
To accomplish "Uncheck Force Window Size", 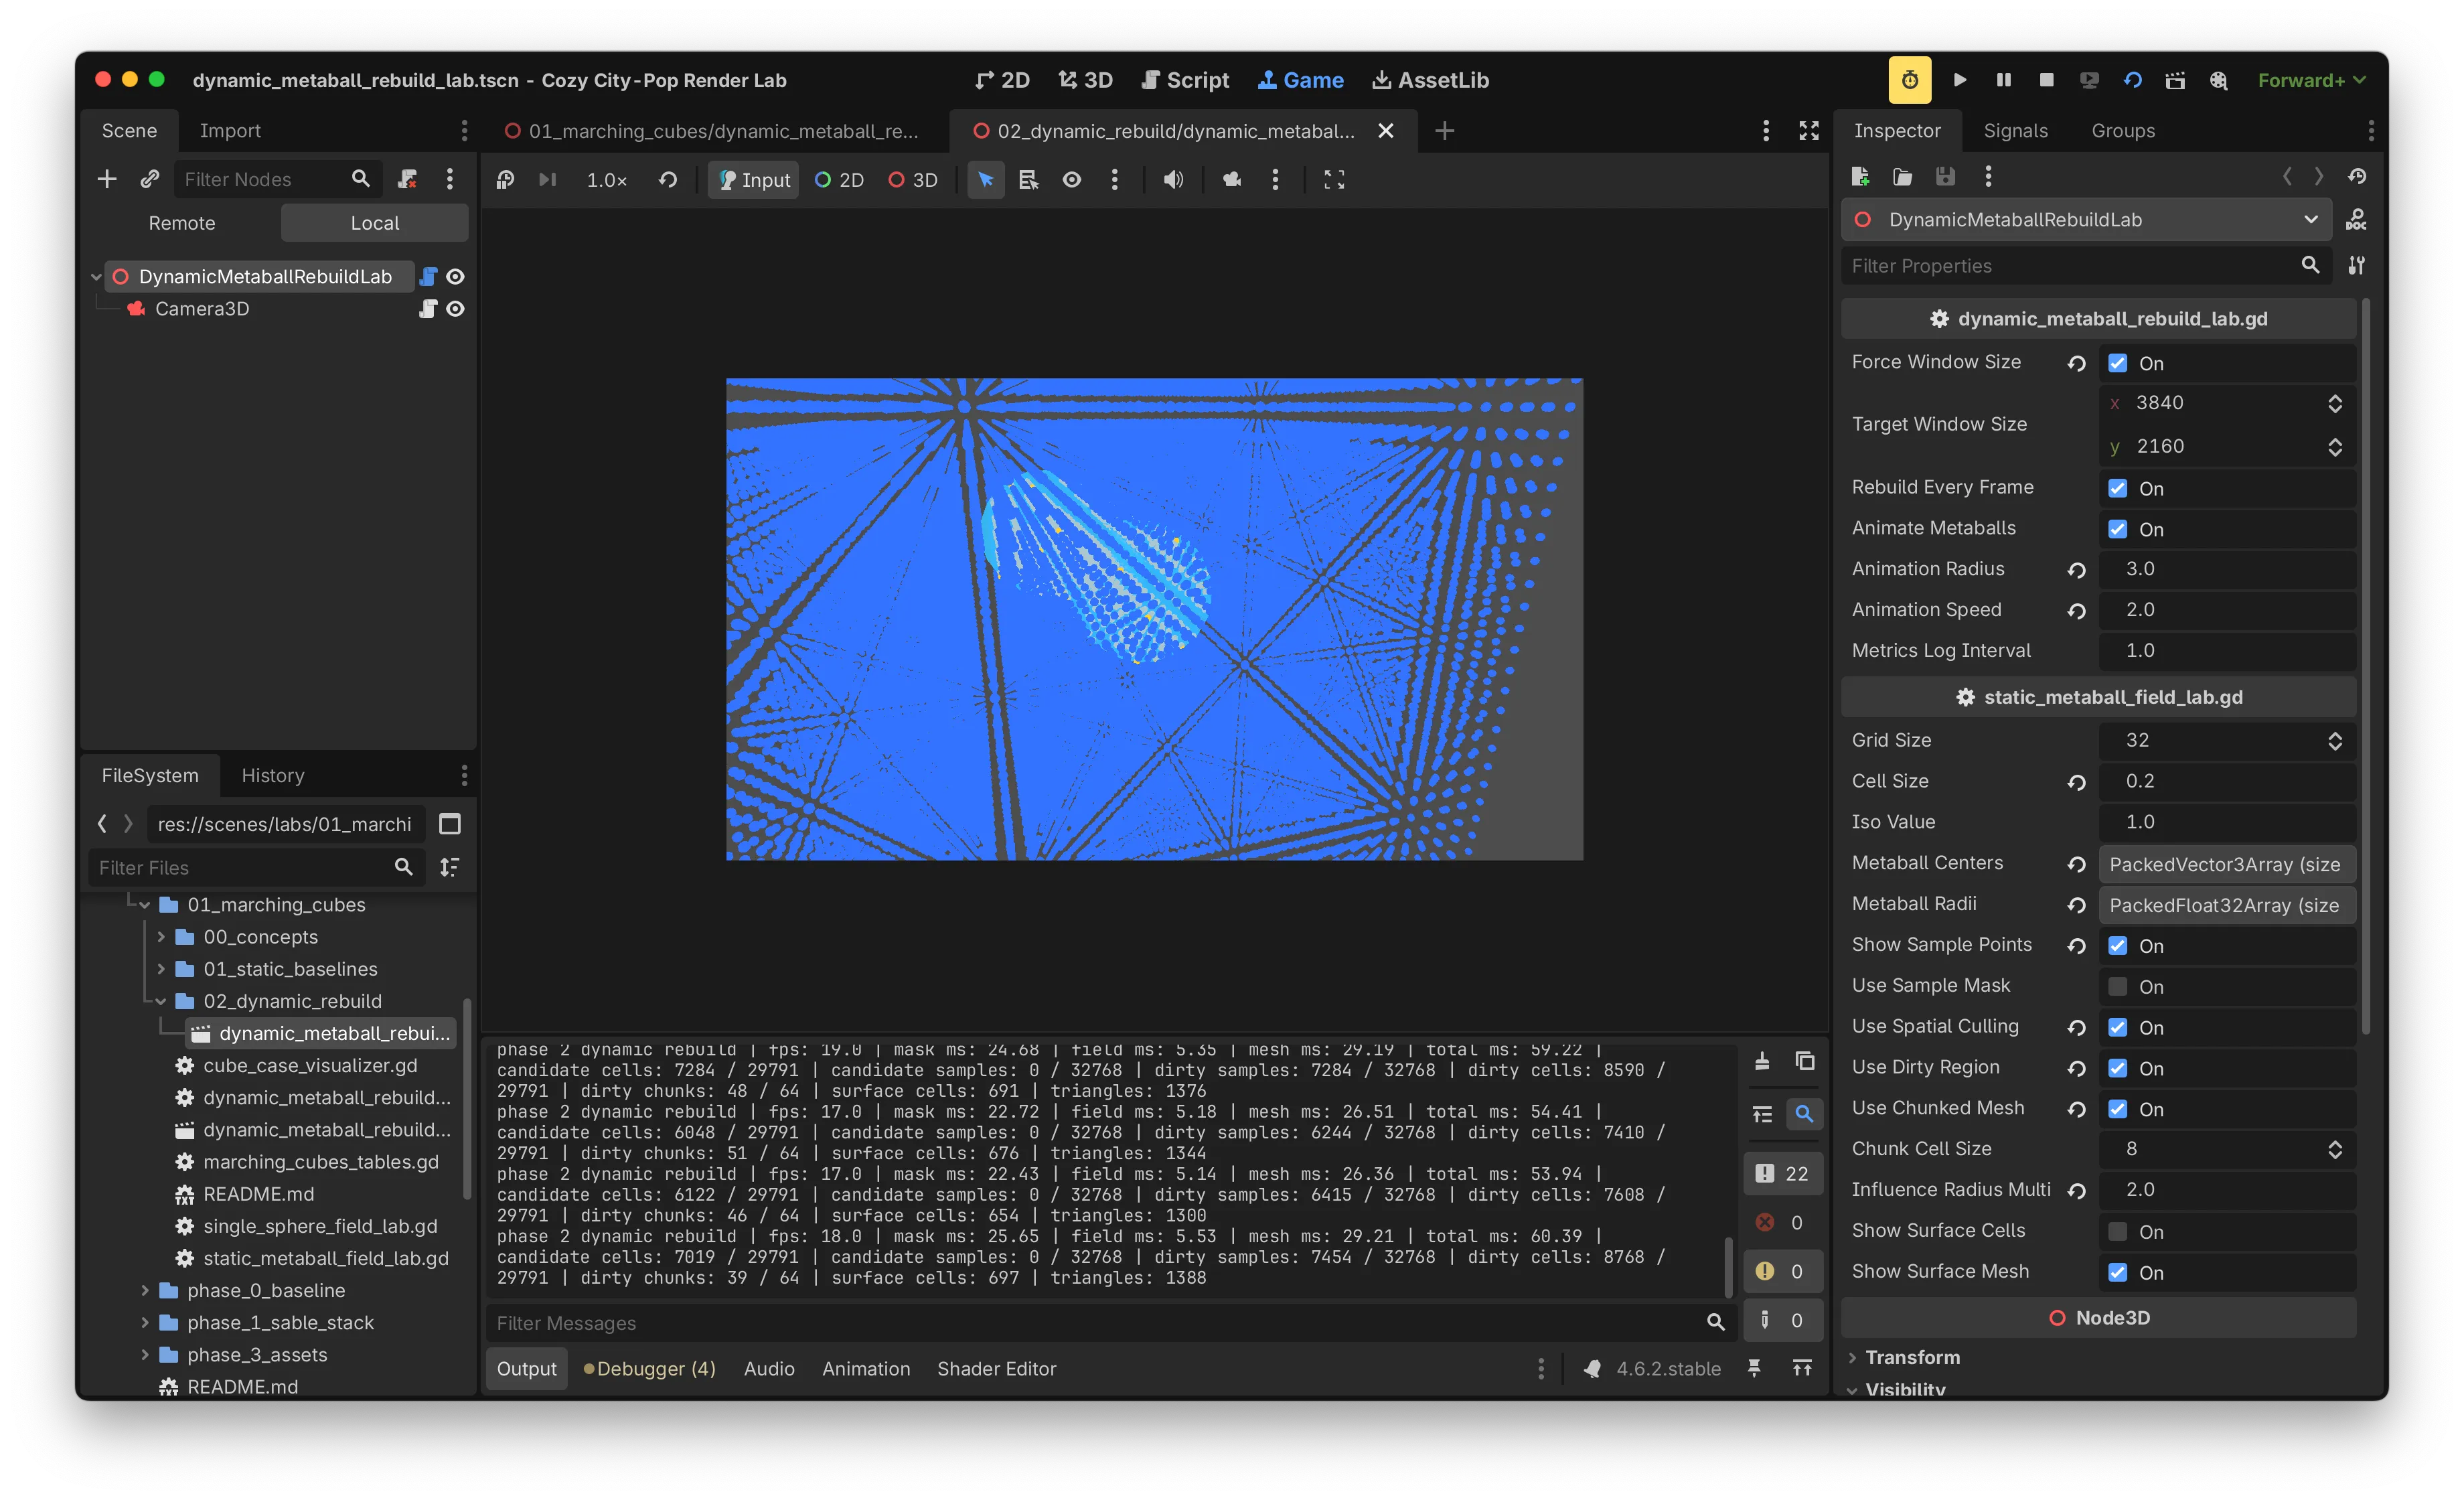I will pyautogui.click(x=2118, y=363).
